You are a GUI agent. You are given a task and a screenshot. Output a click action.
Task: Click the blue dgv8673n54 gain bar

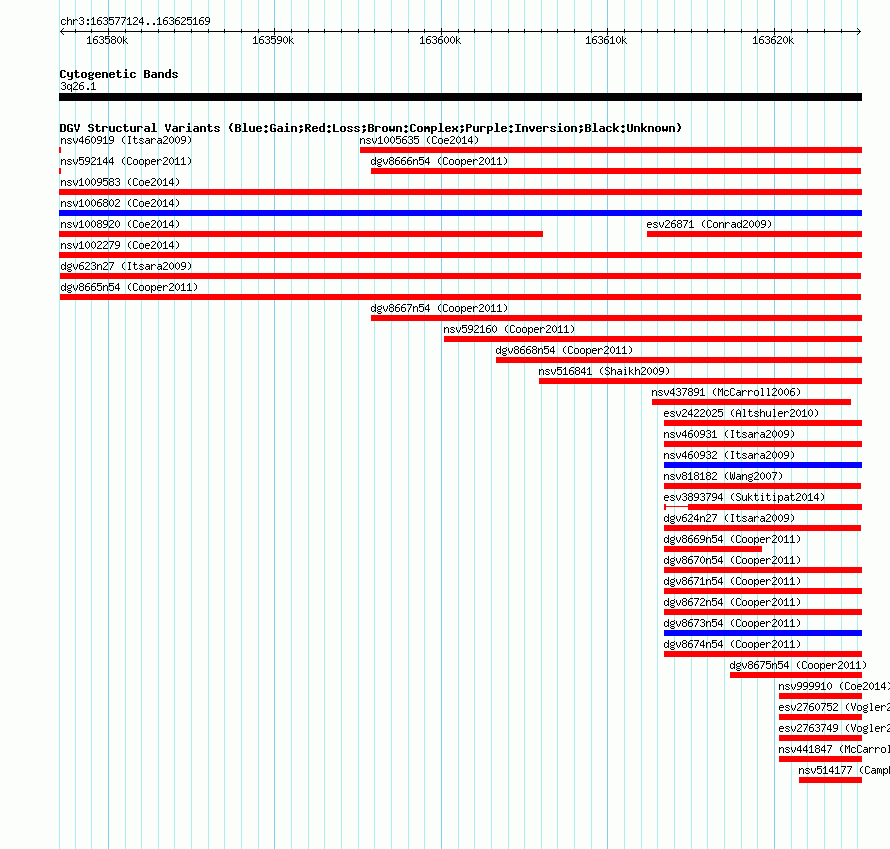click(x=763, y=633)
